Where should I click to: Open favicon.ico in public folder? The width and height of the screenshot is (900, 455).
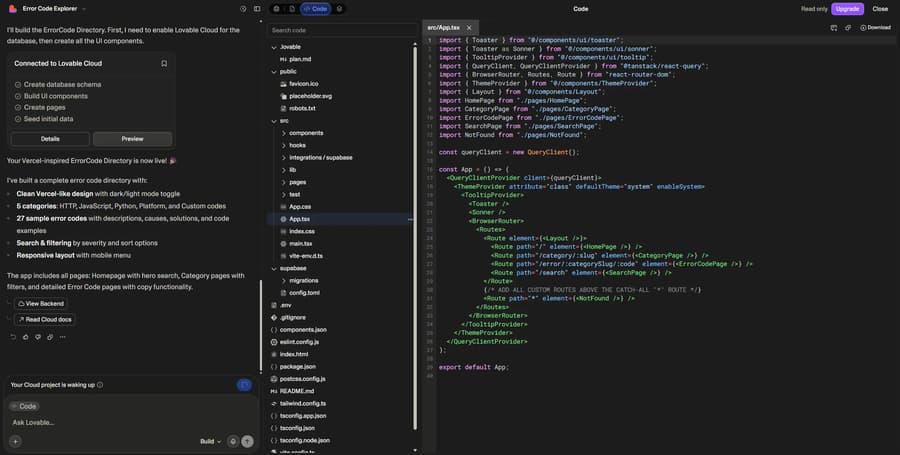(x=299, y=84)
